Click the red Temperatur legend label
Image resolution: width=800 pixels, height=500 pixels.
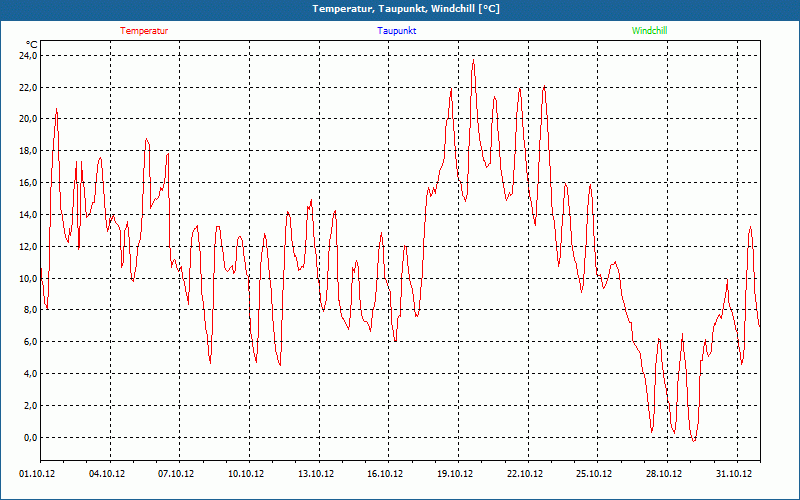tap(144, 31)
